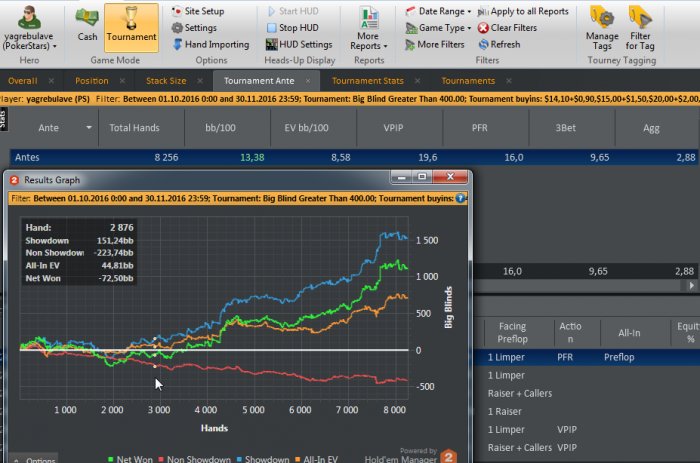700x463 pixels.
Task: Select the Tournament Ante tab
Action: coord(259,81)
